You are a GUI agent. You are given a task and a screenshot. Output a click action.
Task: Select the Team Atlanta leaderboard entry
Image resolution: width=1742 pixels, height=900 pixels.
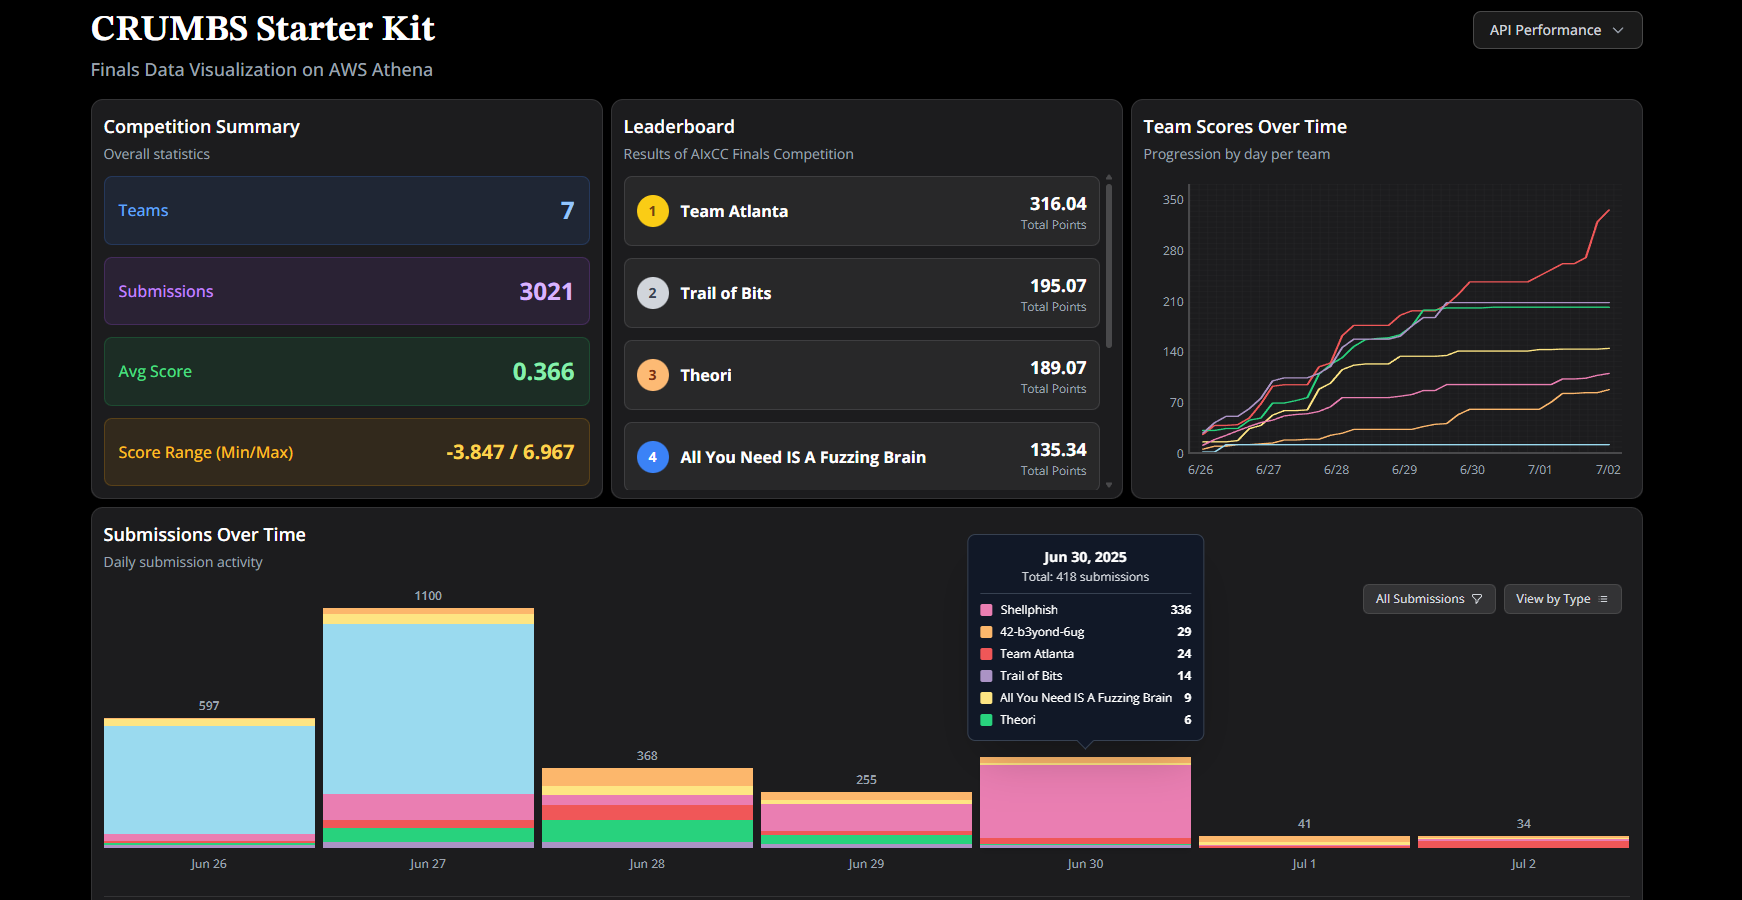861,211
